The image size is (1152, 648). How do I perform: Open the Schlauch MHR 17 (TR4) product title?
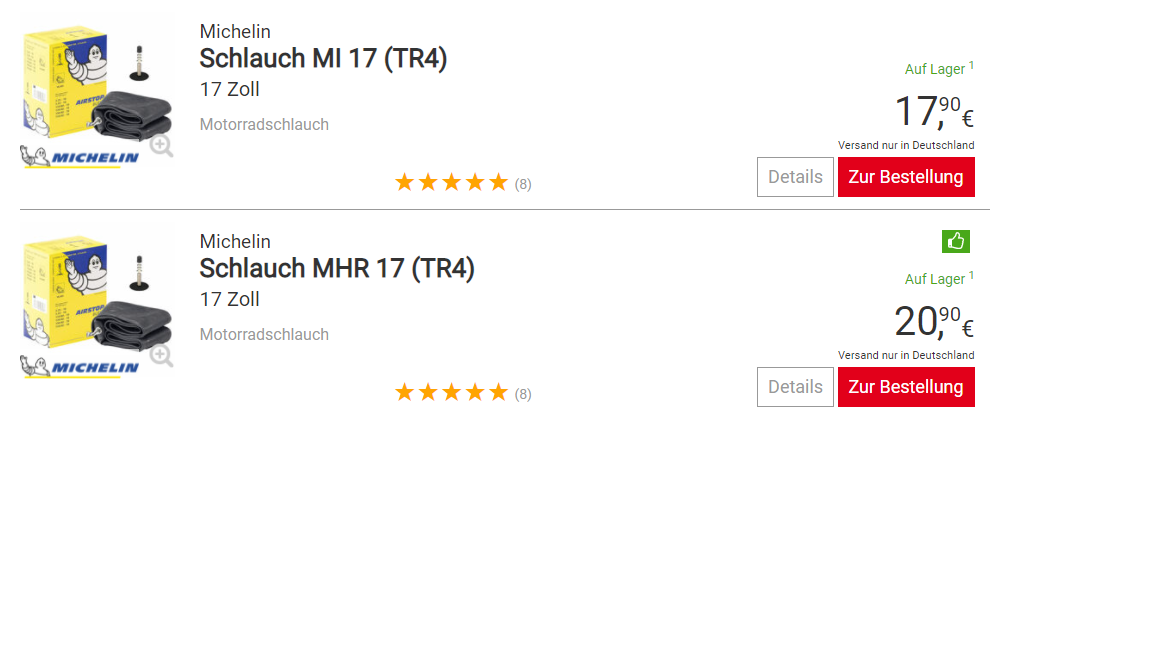(337, 268)
